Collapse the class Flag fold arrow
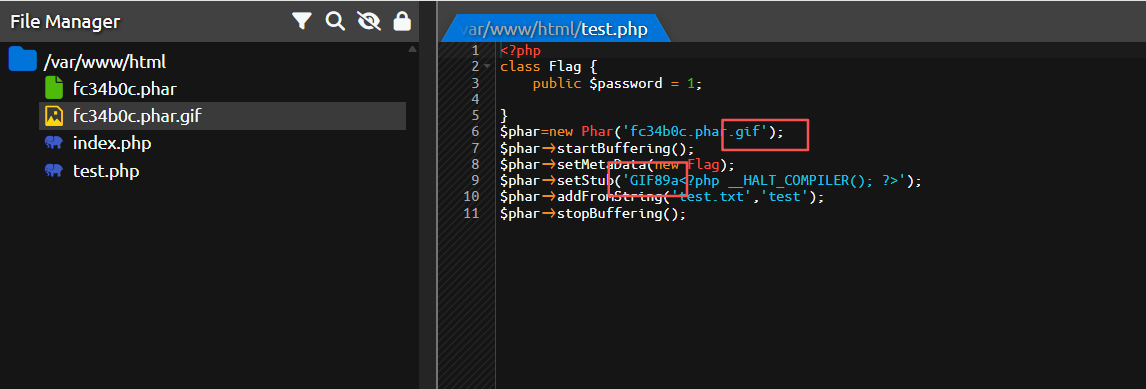Viewport: 1146px width, 389px height. tap(487, 67)
